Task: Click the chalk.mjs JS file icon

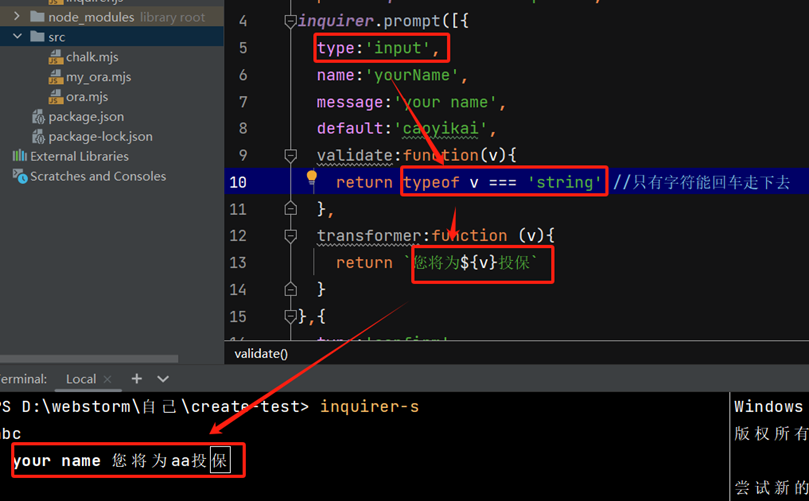Action: (56, 57)
